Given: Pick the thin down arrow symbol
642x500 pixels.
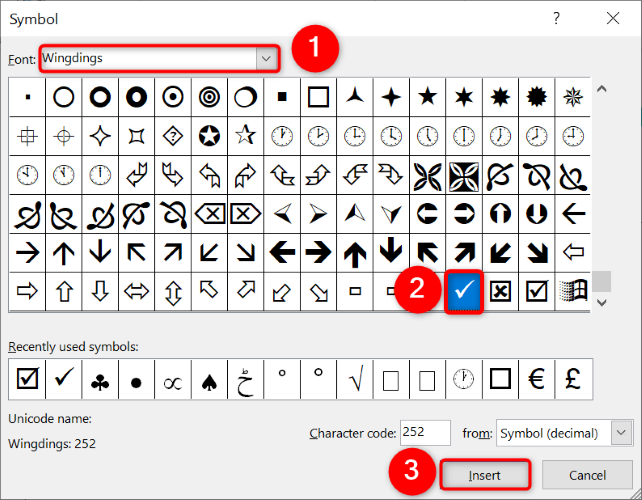Looking at the screenshot, I should click(100, 252).
